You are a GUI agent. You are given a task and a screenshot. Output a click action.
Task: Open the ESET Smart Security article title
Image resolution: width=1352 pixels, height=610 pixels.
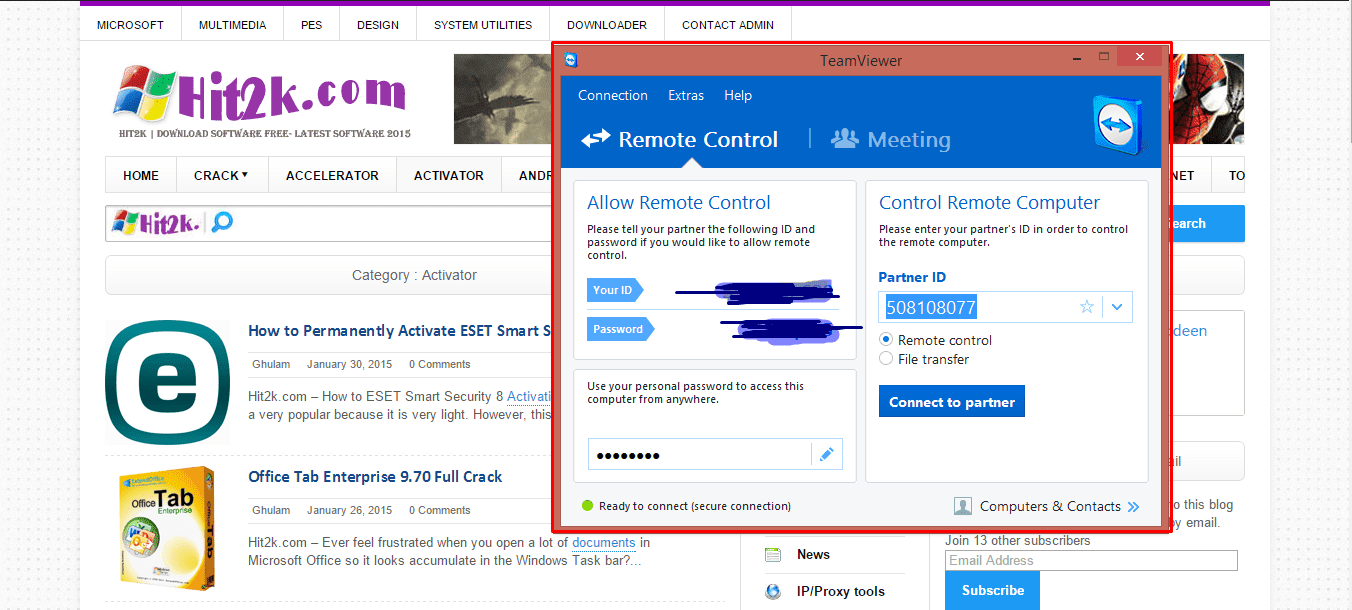pos(400,331)
